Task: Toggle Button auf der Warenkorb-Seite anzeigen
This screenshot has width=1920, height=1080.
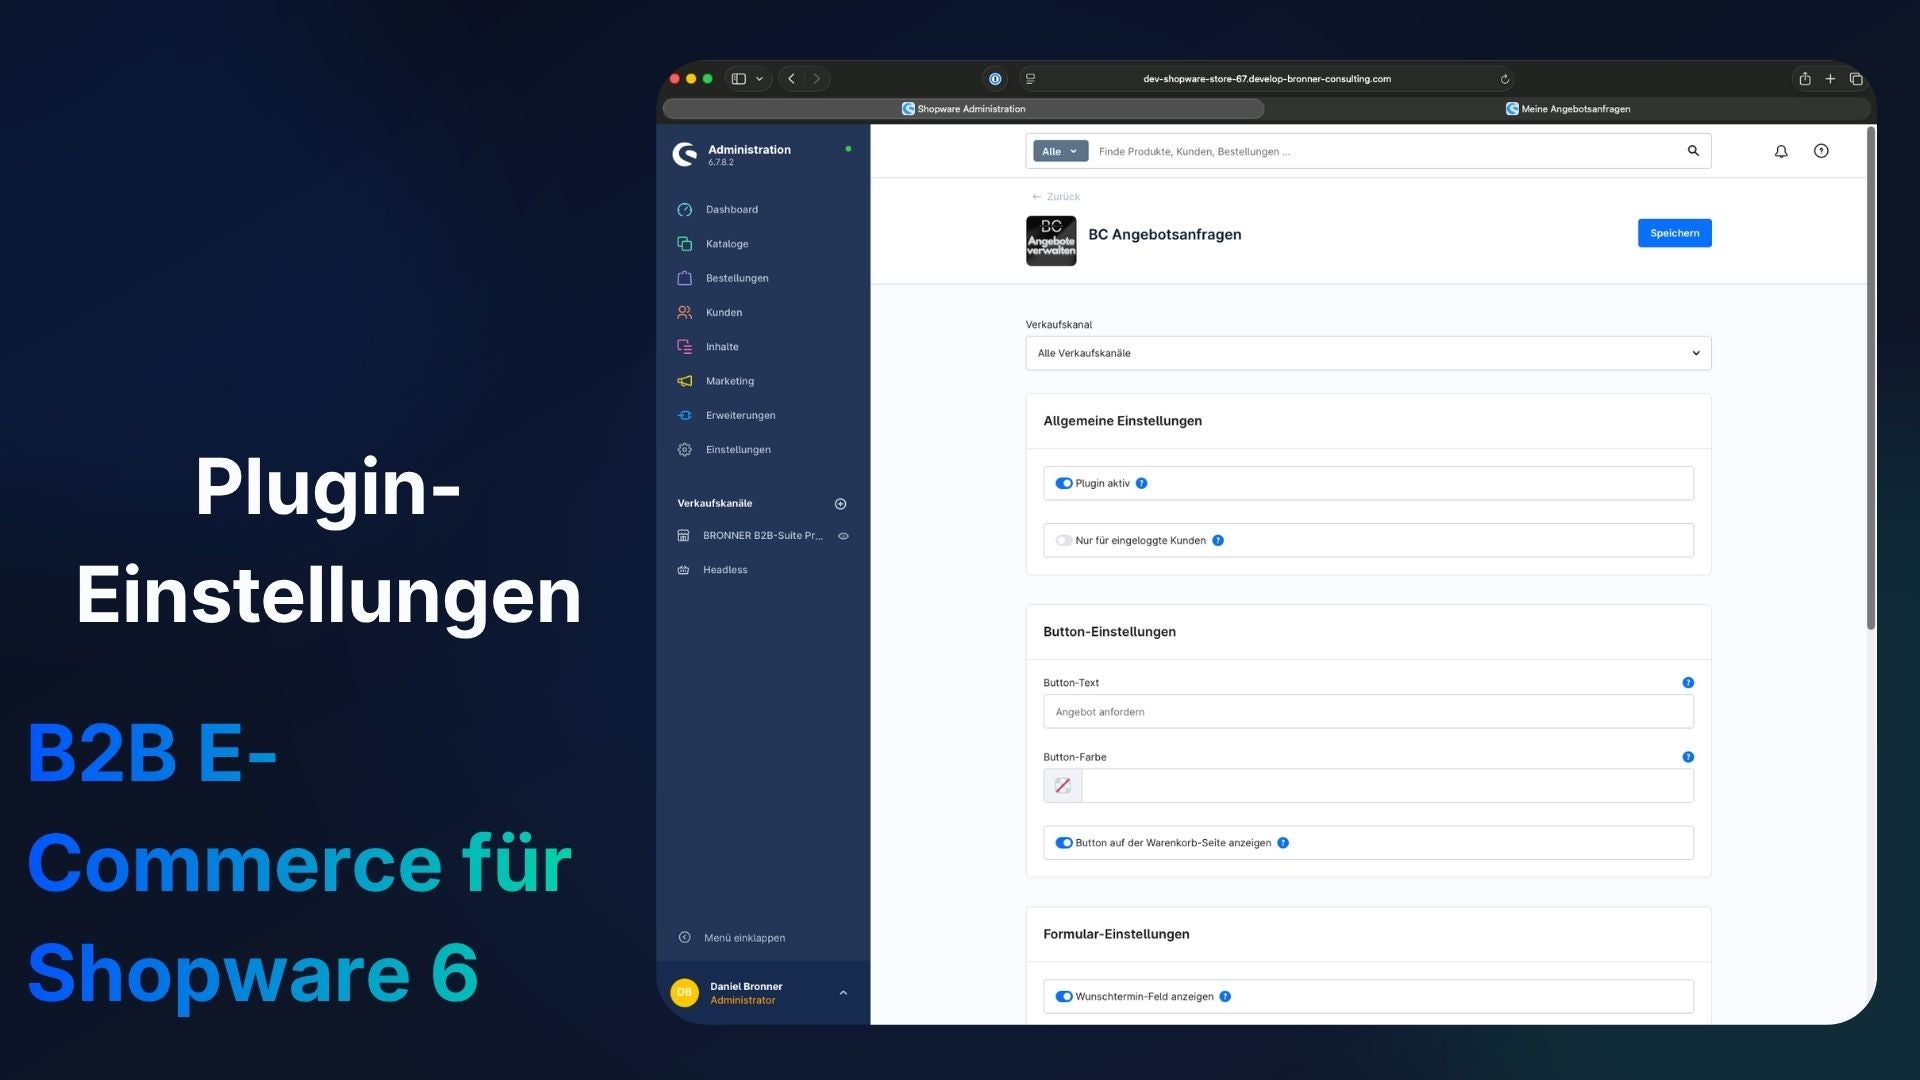Action: coord(1064,843)
